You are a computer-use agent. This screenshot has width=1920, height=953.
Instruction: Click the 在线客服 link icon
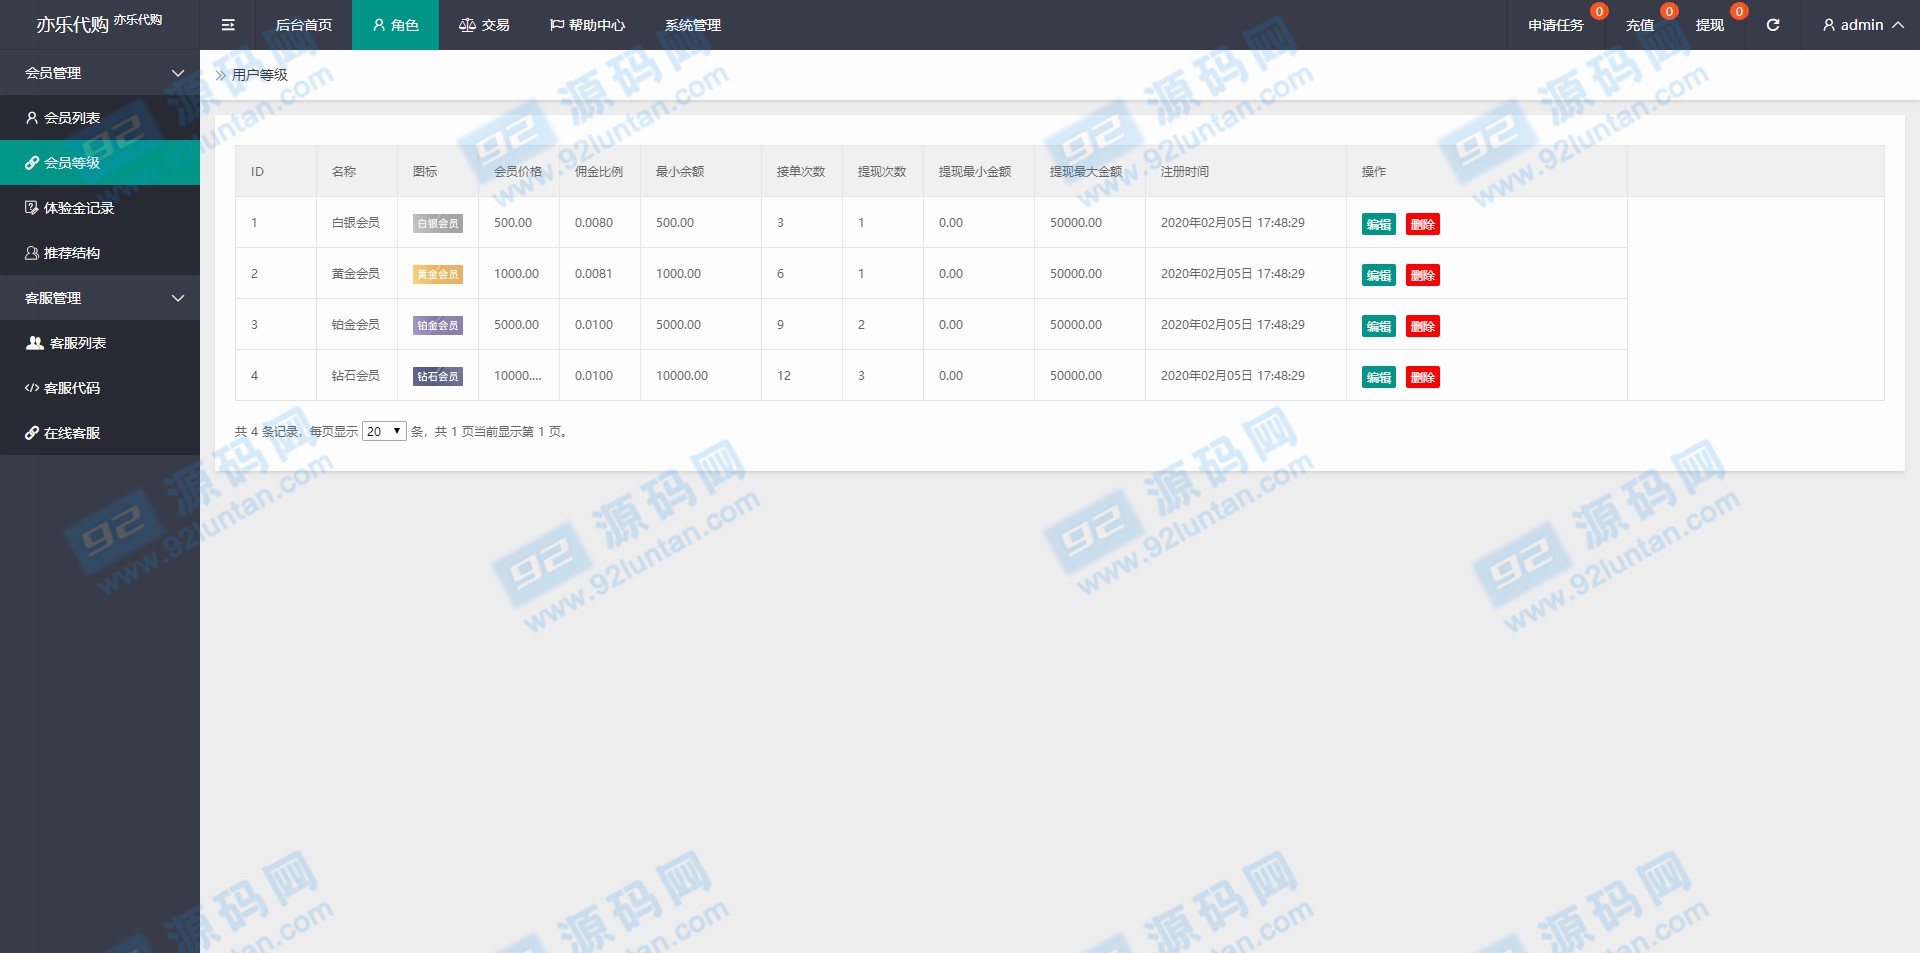point(32,433)
